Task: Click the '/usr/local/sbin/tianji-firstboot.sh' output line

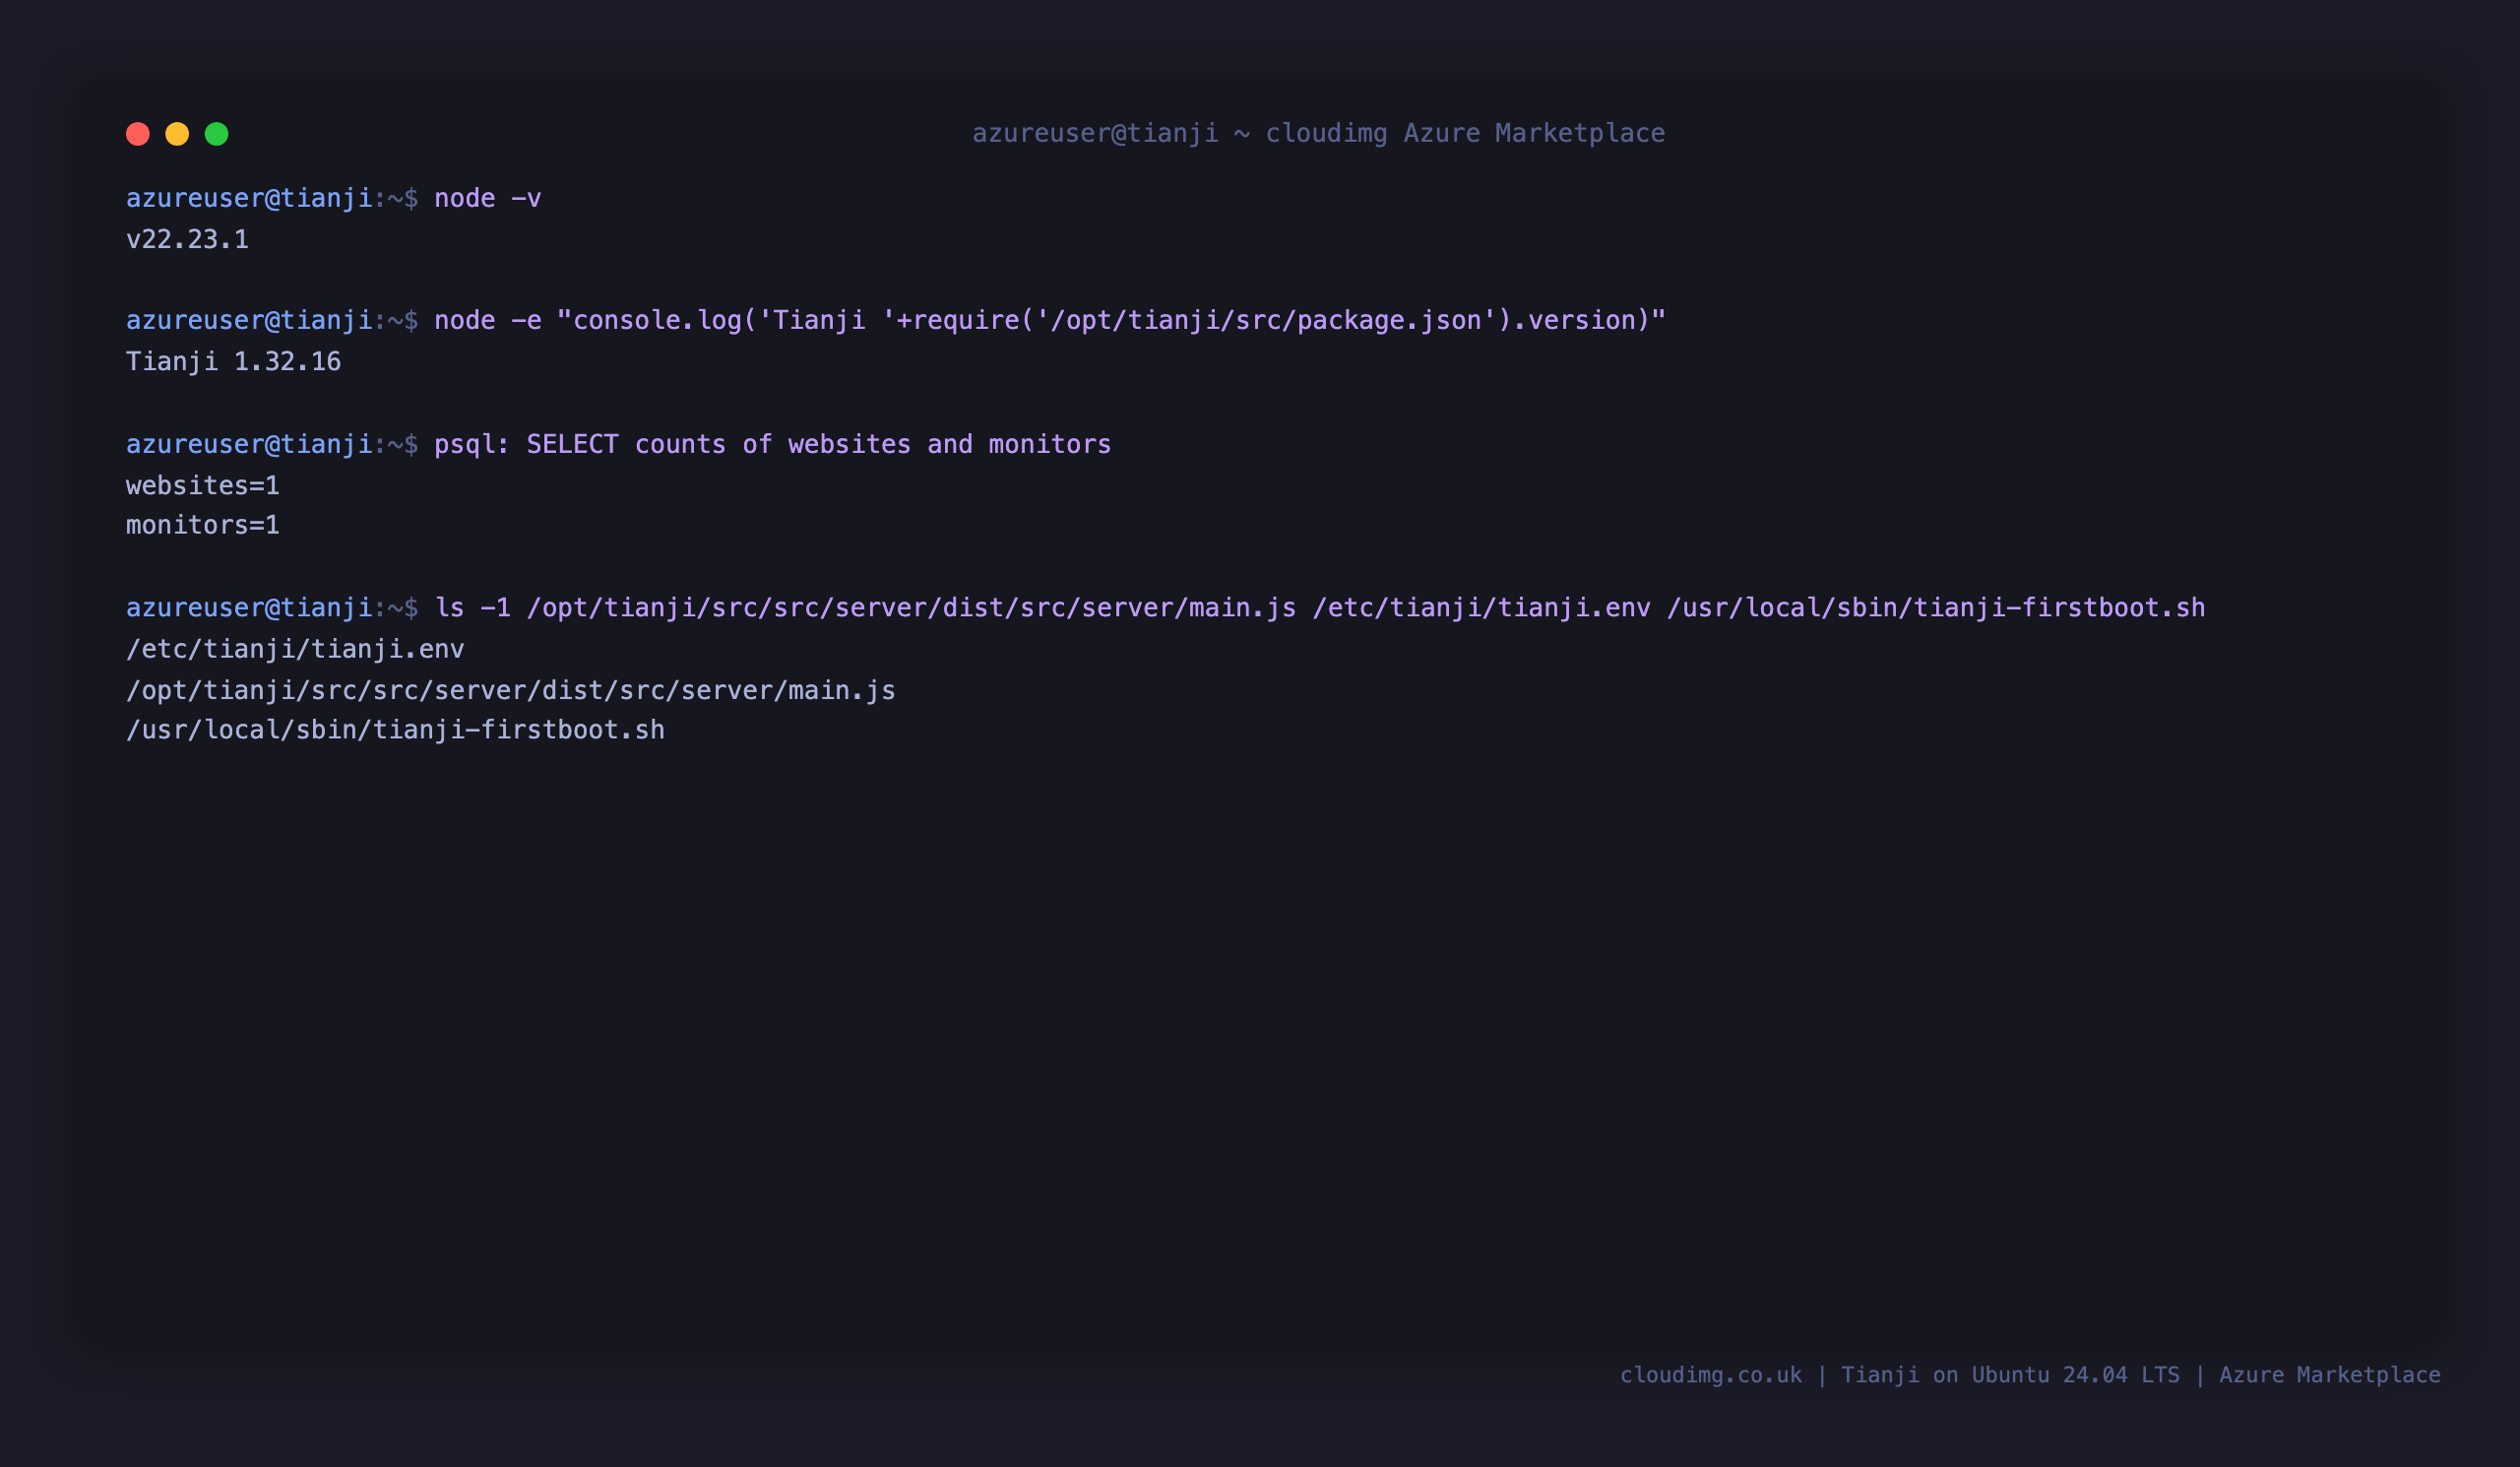Action: (395, 730)
